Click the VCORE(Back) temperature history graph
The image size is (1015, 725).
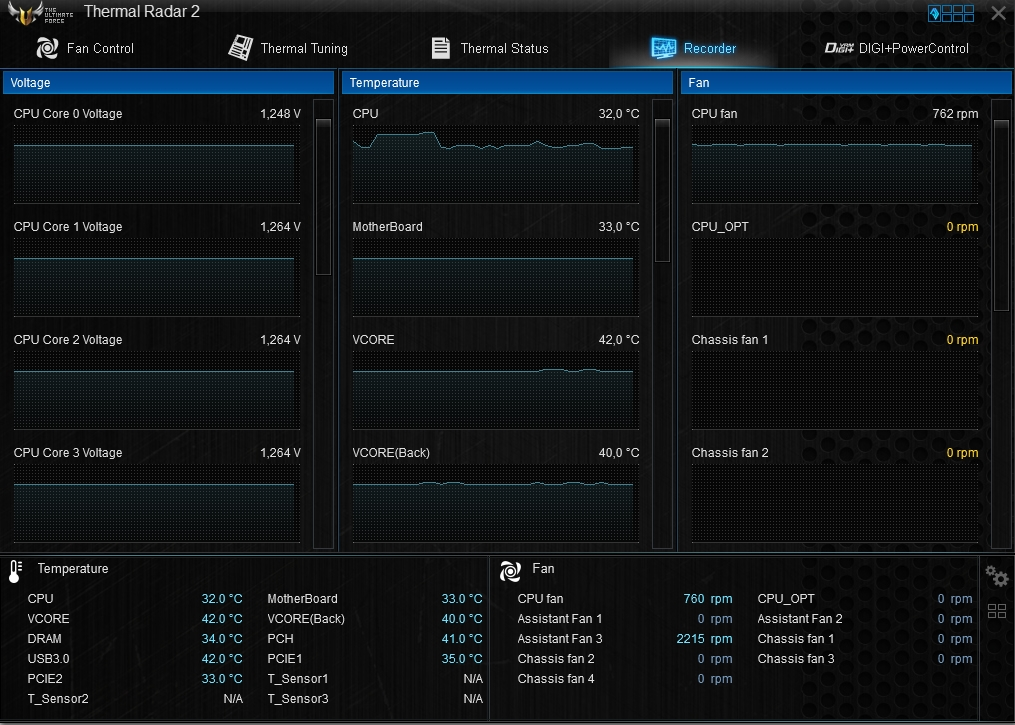[x=496, y=504]
